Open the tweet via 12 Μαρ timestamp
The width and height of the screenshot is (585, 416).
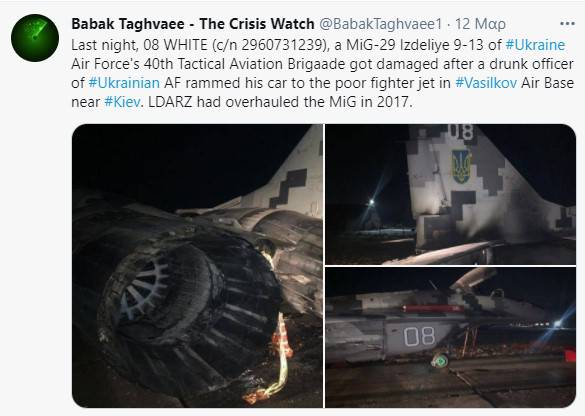480,24
